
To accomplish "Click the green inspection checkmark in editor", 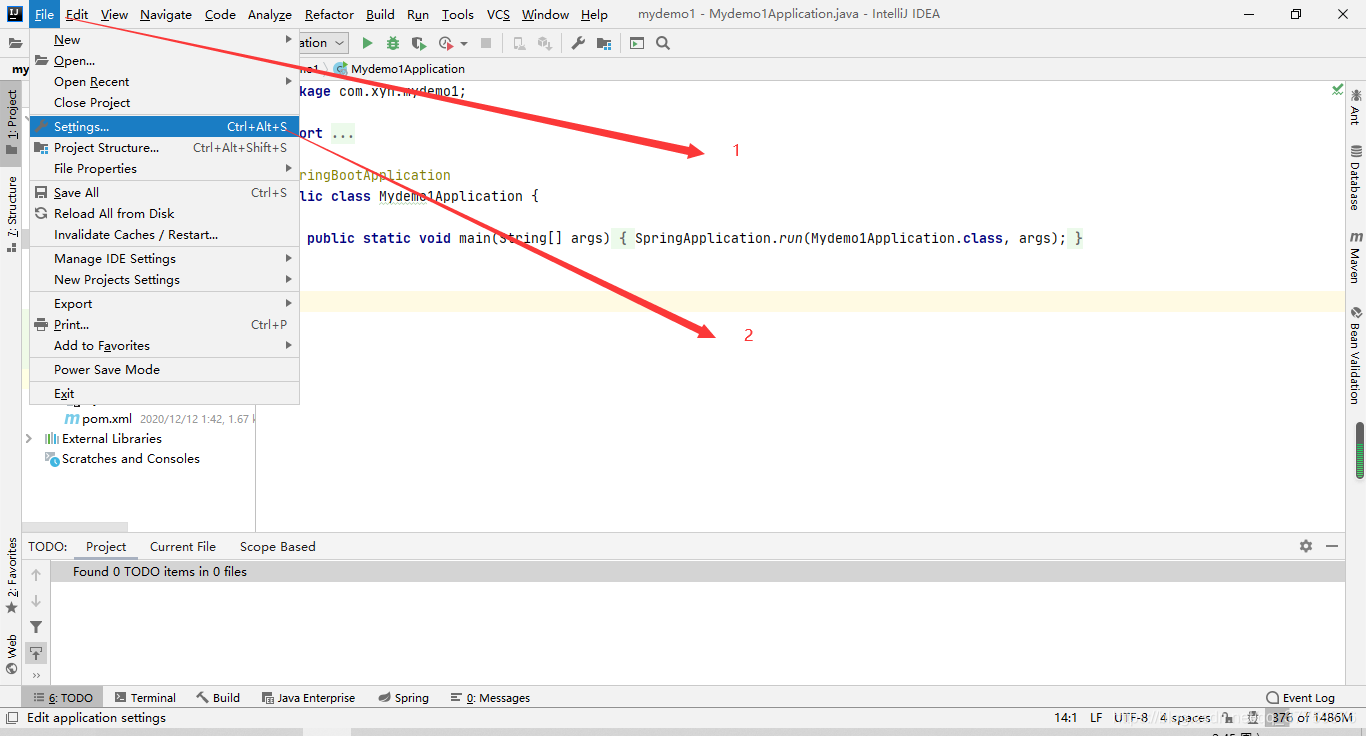I will [x=1337, y=90].
